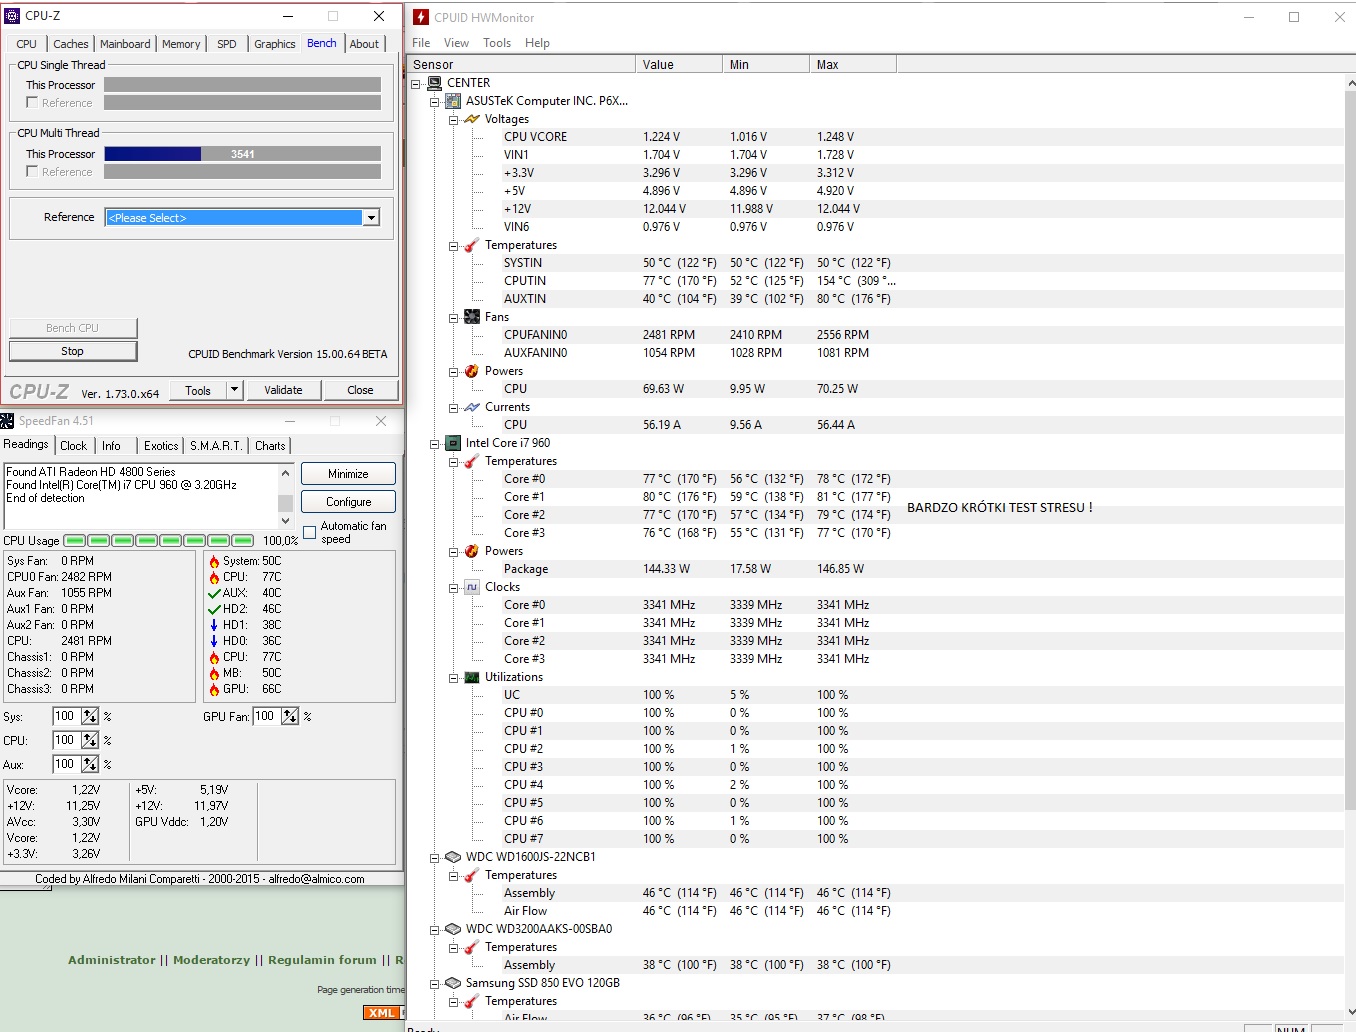Click the CPUID HWMonitor title bar icon
1356x1032 pixels.
[421, 17]
